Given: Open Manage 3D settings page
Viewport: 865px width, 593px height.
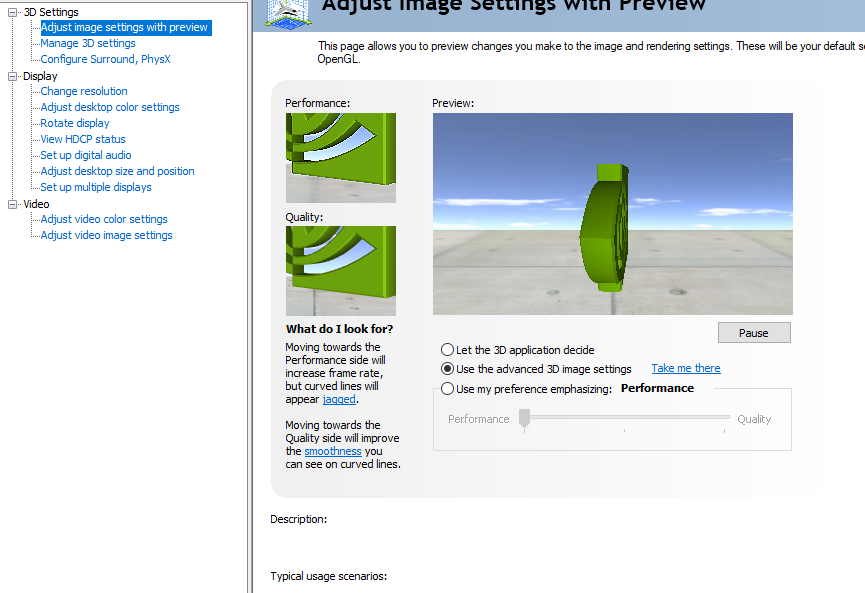Looking at the screenshot, I should [88, 43].
